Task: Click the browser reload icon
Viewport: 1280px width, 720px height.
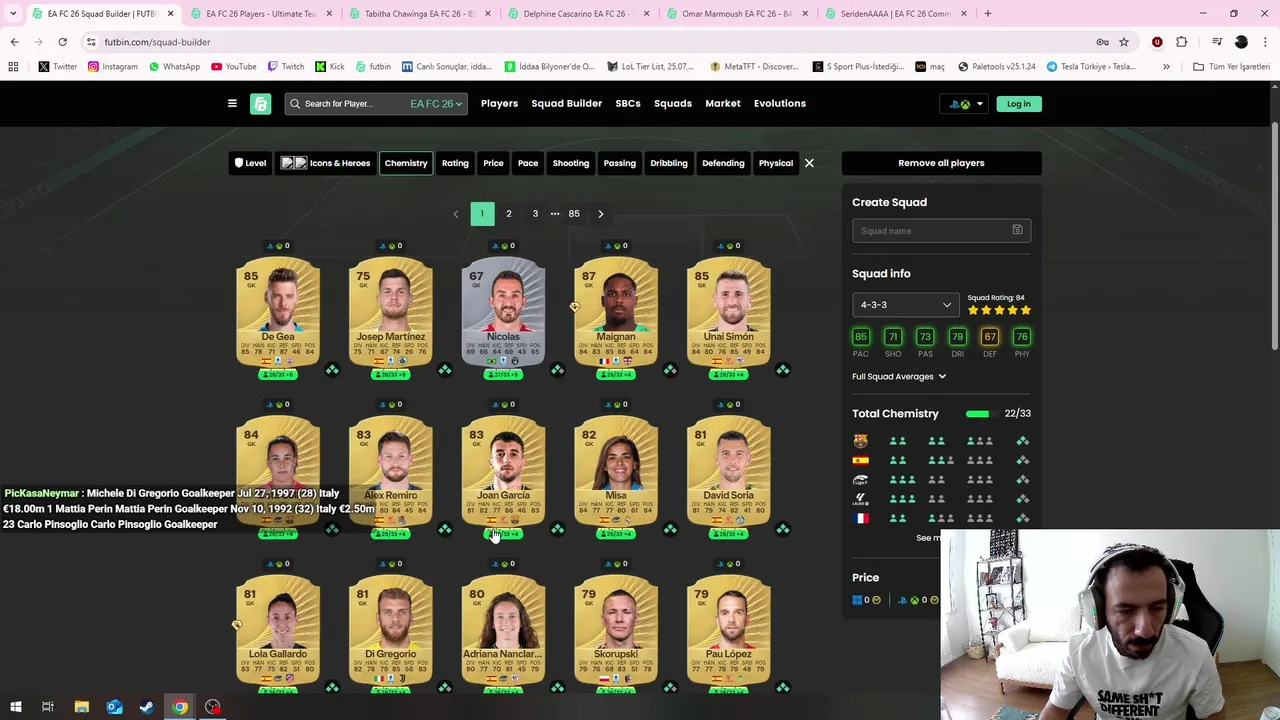Action: tap(62, 42)
